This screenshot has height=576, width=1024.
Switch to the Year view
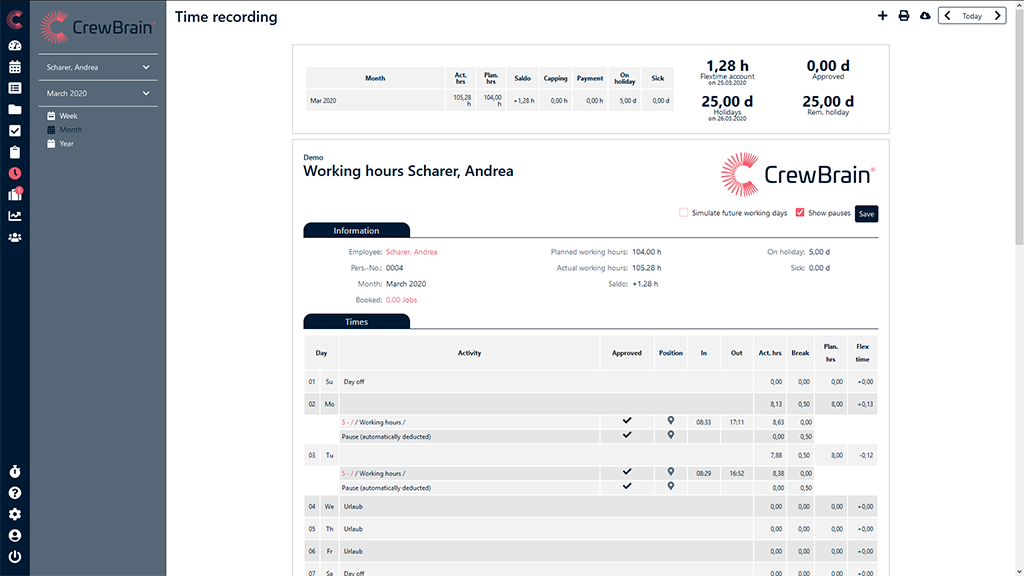[x=66, y=144]
